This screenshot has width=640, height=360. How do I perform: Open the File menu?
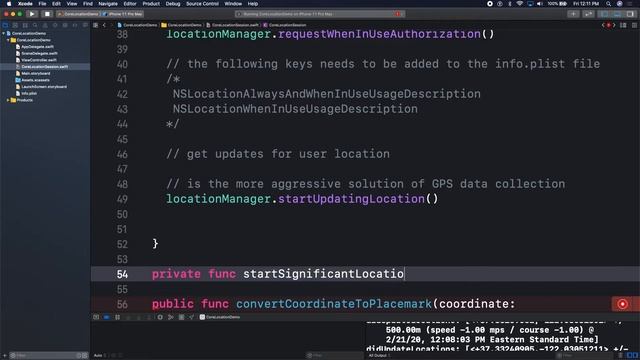click(42, 4)
